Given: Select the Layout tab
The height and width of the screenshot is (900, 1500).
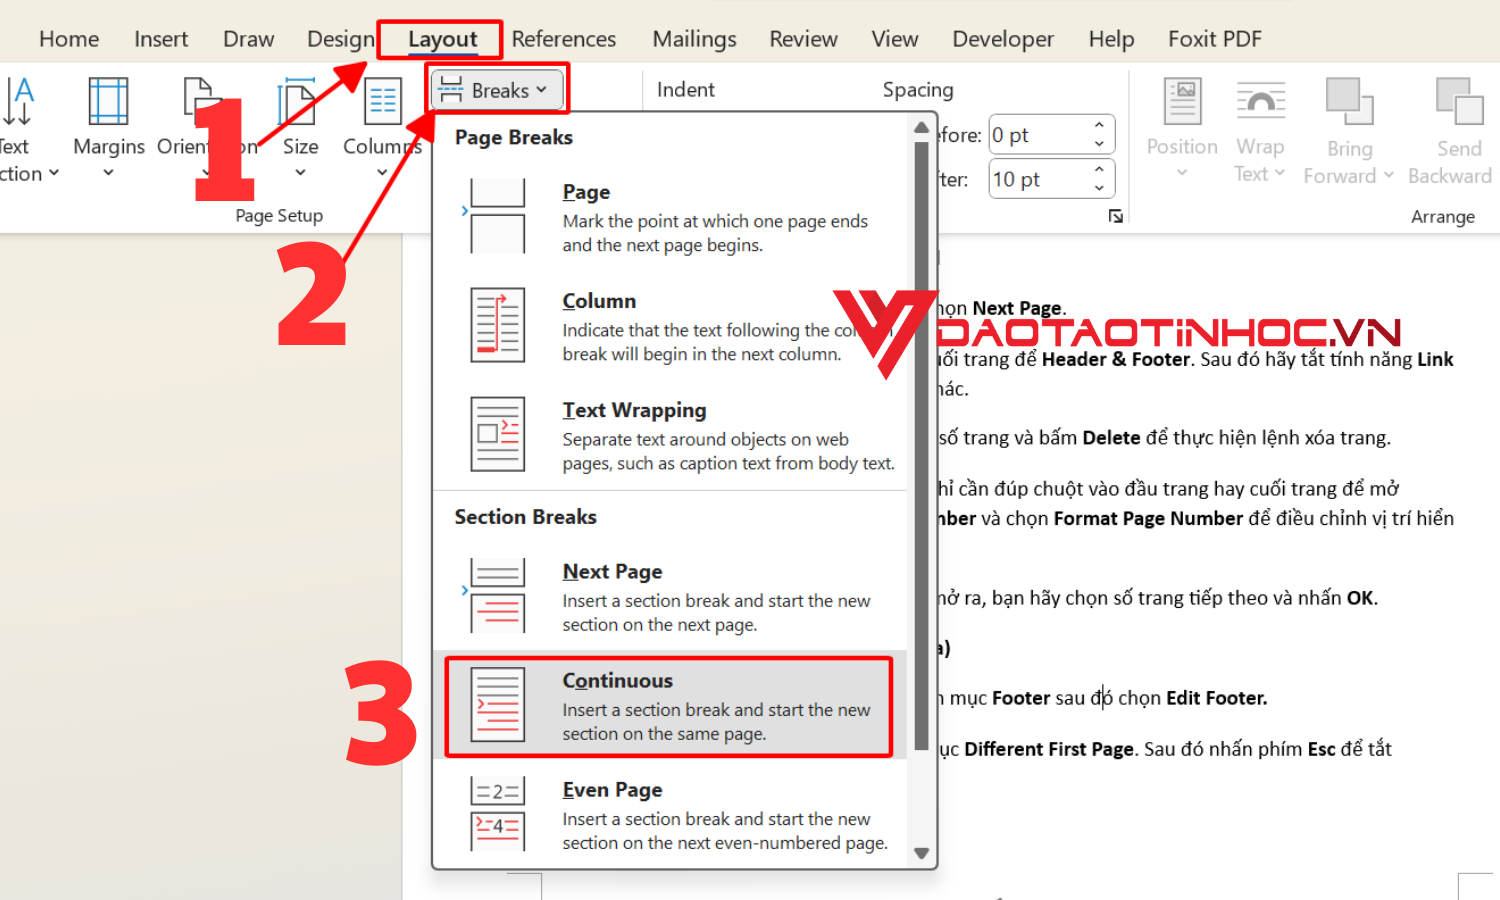Looking at the screenshot, I should coord(442,39).
